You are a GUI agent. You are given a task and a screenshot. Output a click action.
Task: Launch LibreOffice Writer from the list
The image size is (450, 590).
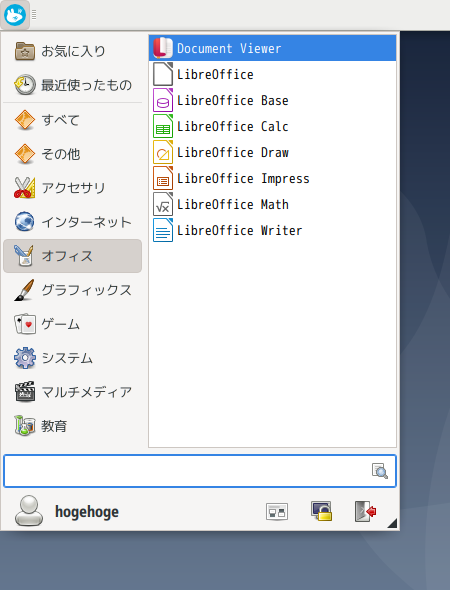coord(272,230)
